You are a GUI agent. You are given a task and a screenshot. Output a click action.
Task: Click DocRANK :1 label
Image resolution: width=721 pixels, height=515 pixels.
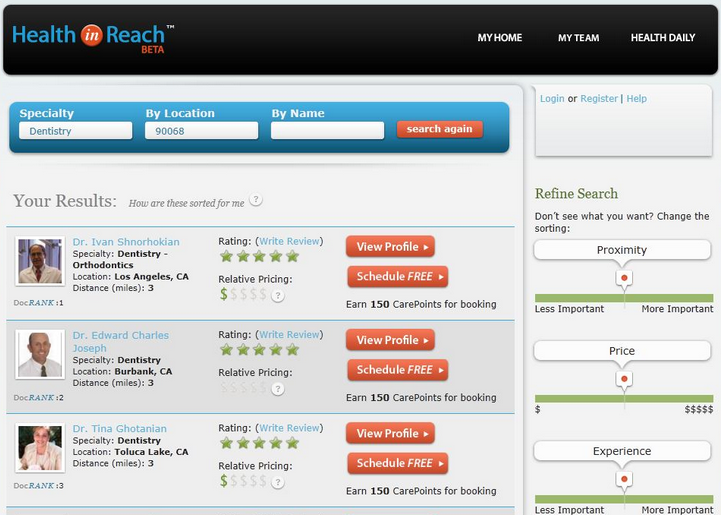tap(39, 303)
